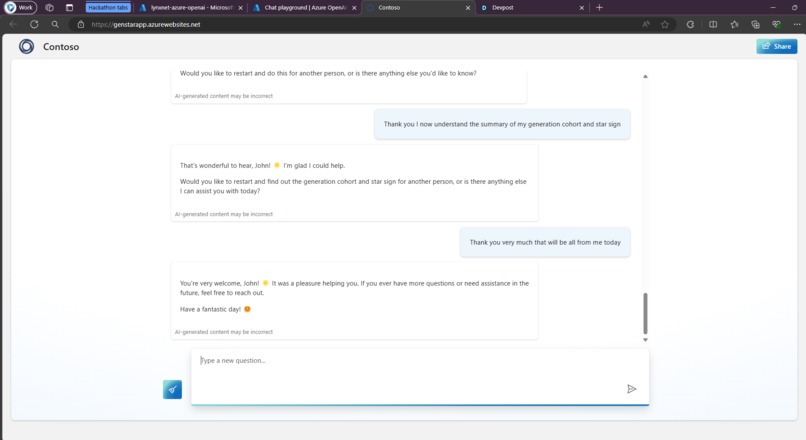Select the Hackathon tabs group label

pyautogui.click(x=108, y=8)
